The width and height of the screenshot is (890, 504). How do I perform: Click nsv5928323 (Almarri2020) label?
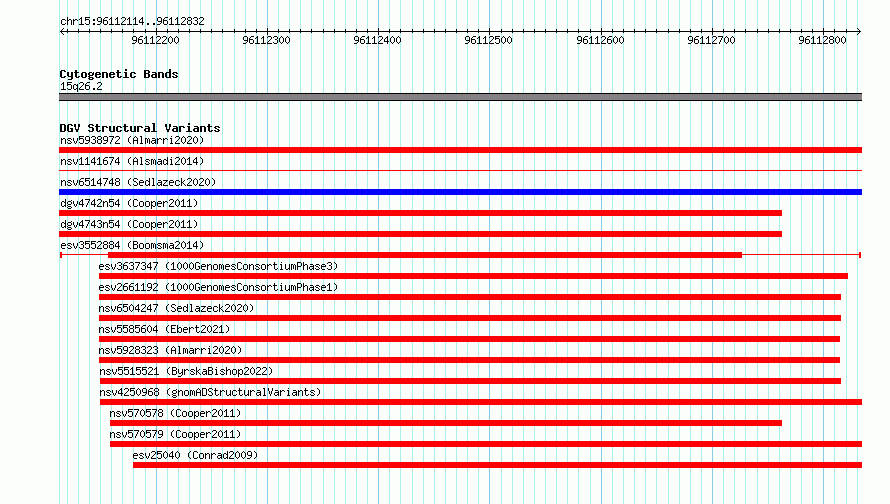(170, 350)
